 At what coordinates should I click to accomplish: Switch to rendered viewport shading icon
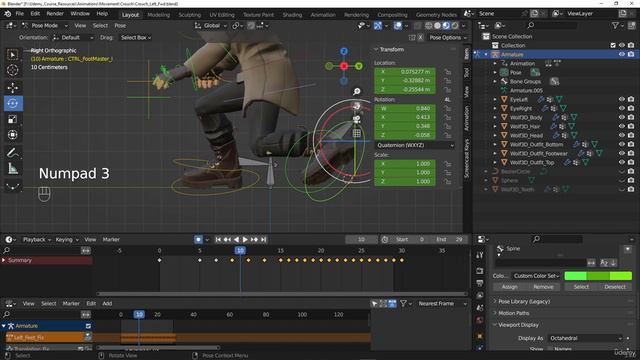[455, 25]
